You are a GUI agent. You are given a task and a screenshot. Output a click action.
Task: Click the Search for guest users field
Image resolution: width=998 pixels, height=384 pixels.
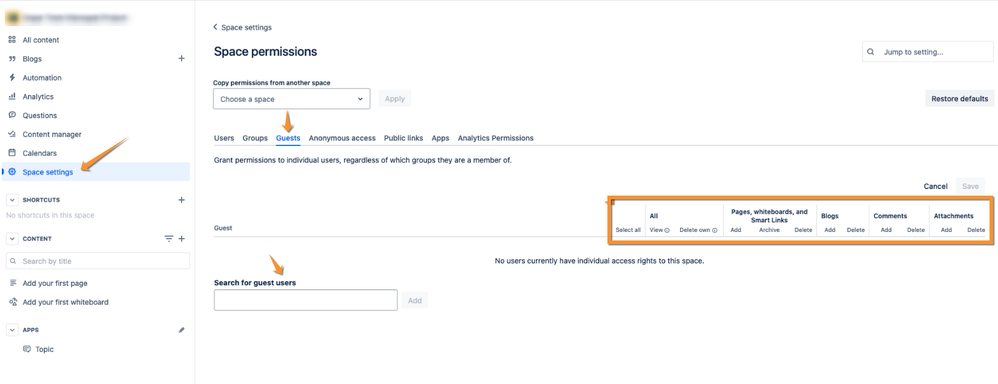[x=306, y=300]
